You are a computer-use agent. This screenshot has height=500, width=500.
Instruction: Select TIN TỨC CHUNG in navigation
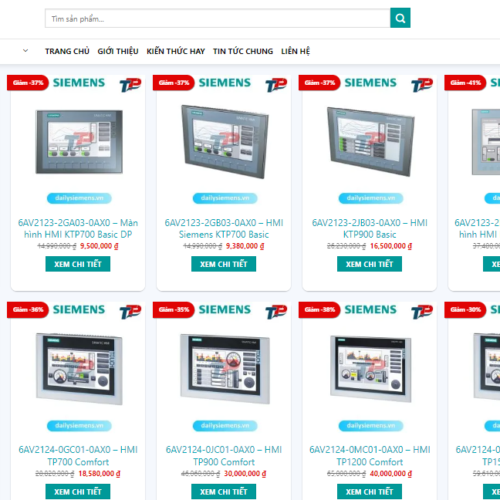tap(243, 51)
